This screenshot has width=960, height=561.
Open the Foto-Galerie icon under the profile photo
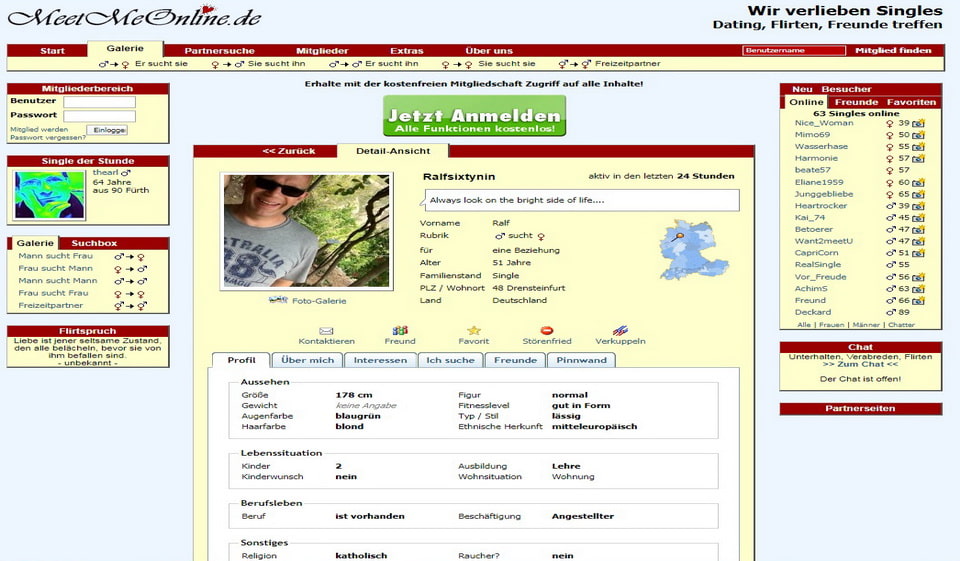(x=278, y=300)
